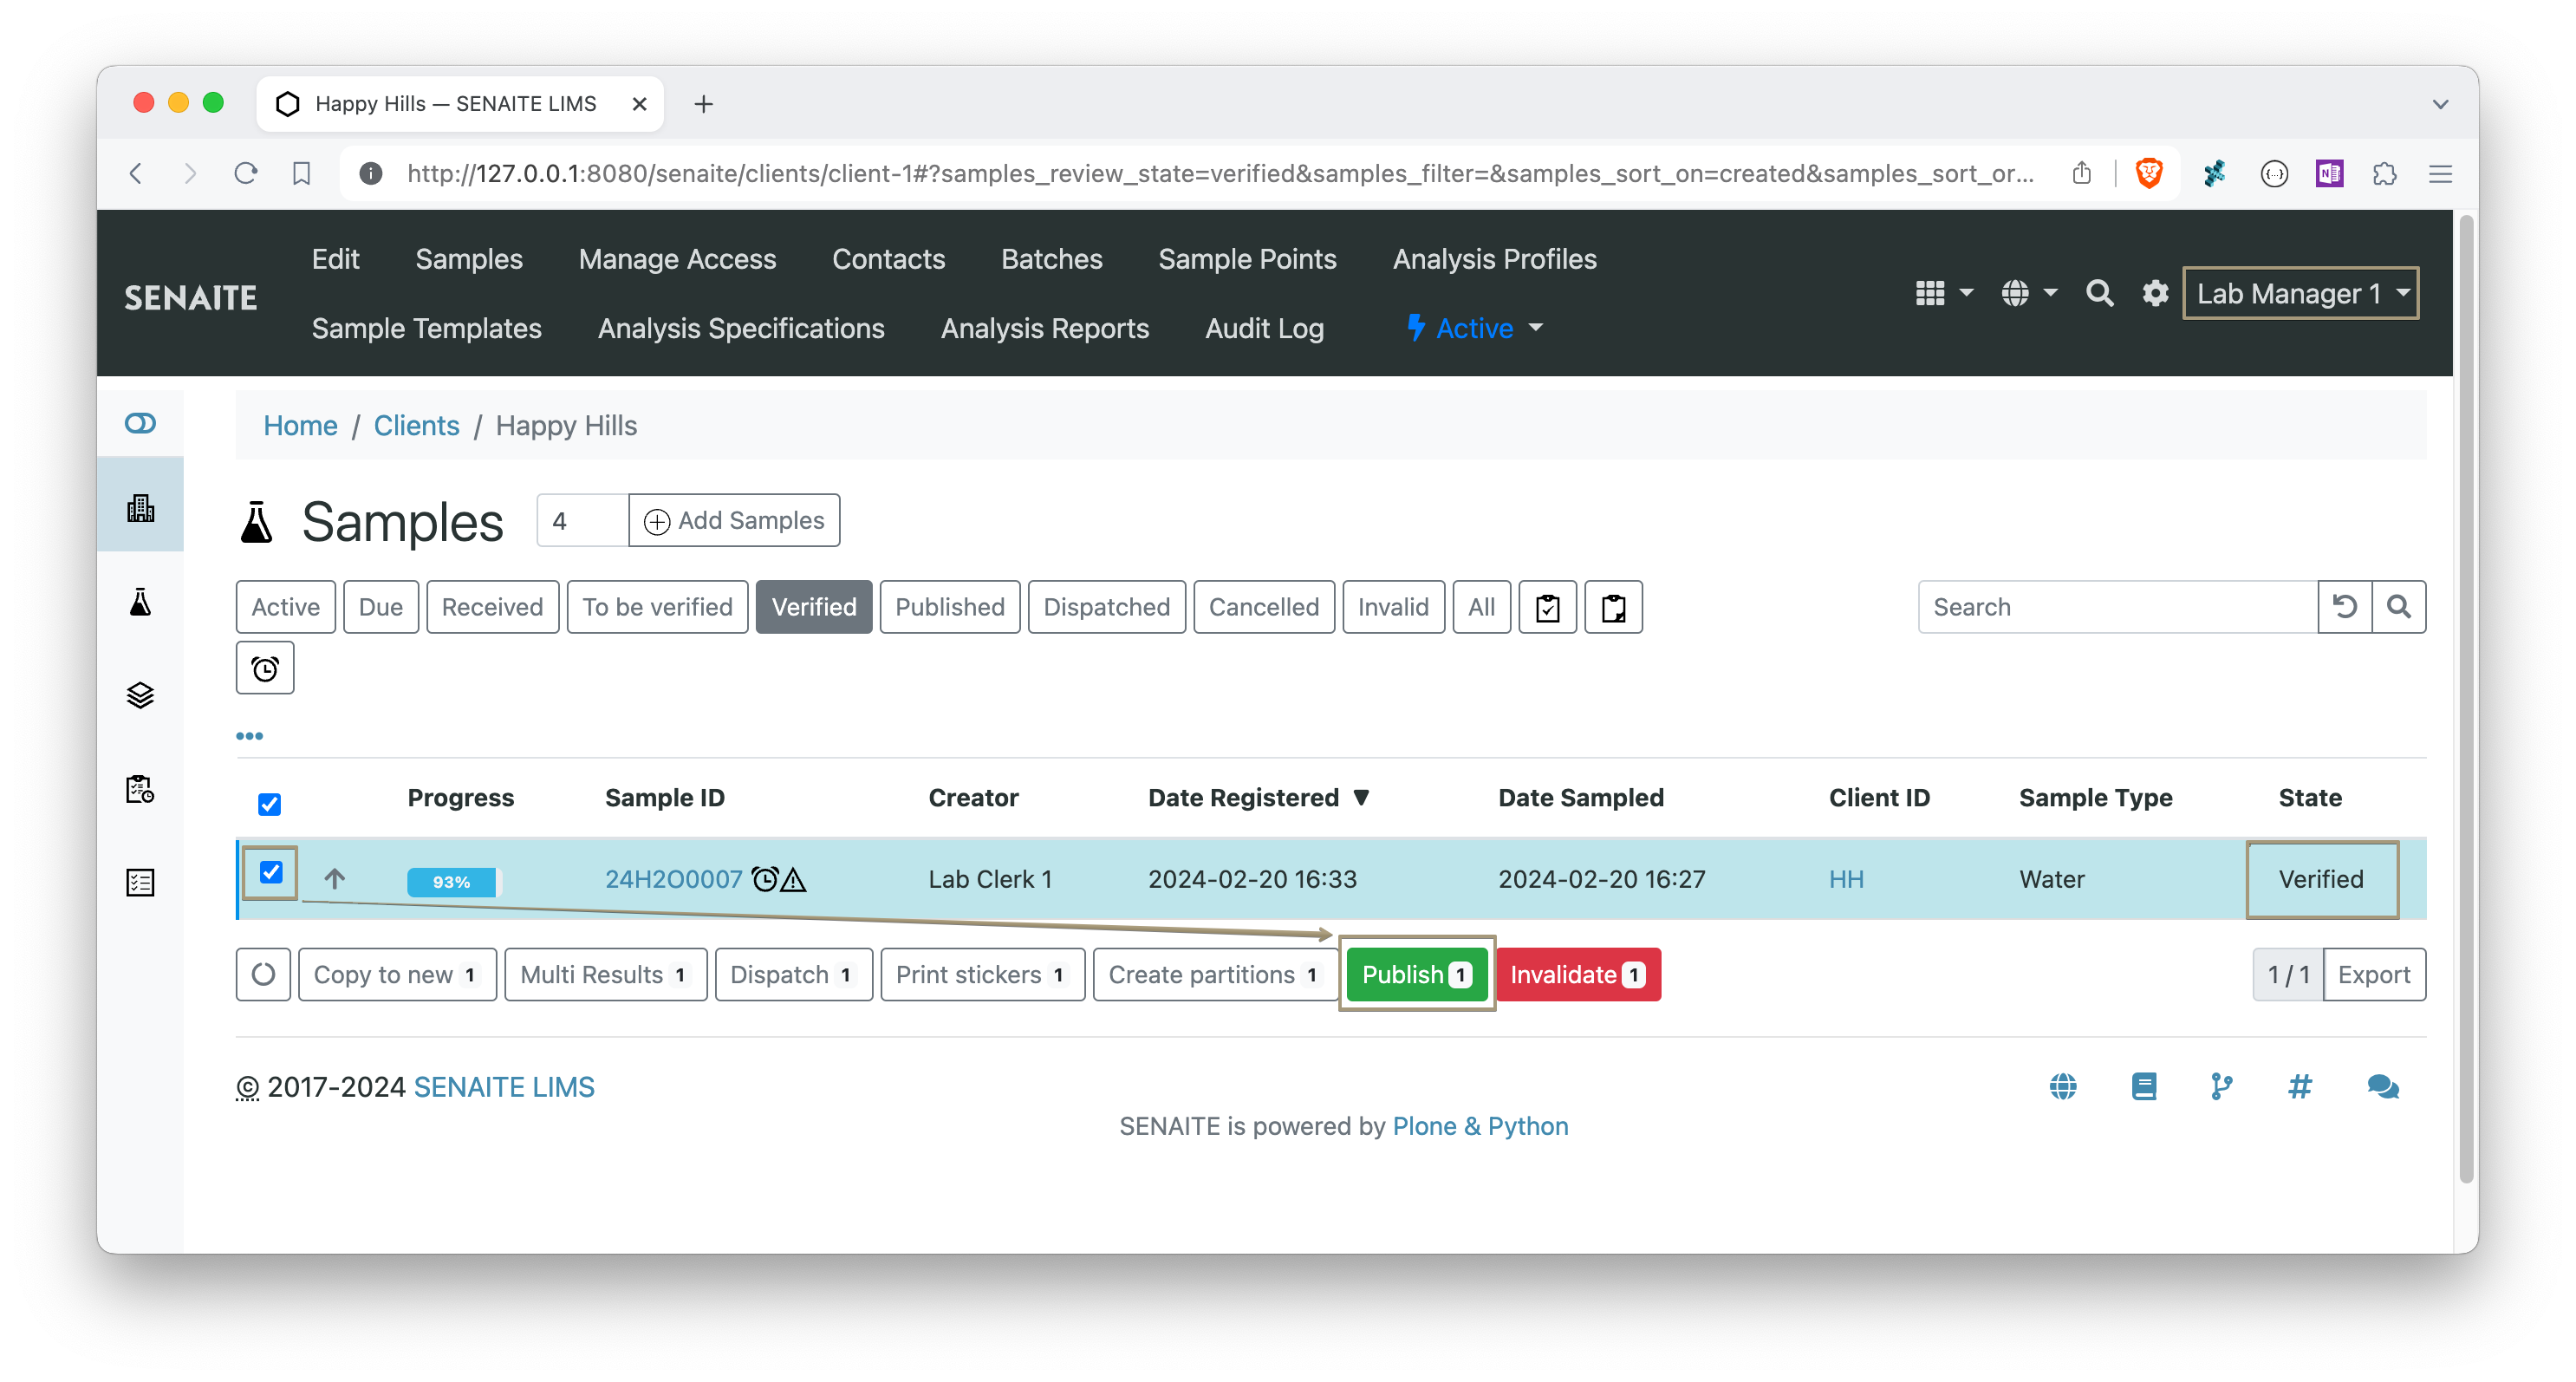Open the Analysis Reports menu item

point(1044,328)
